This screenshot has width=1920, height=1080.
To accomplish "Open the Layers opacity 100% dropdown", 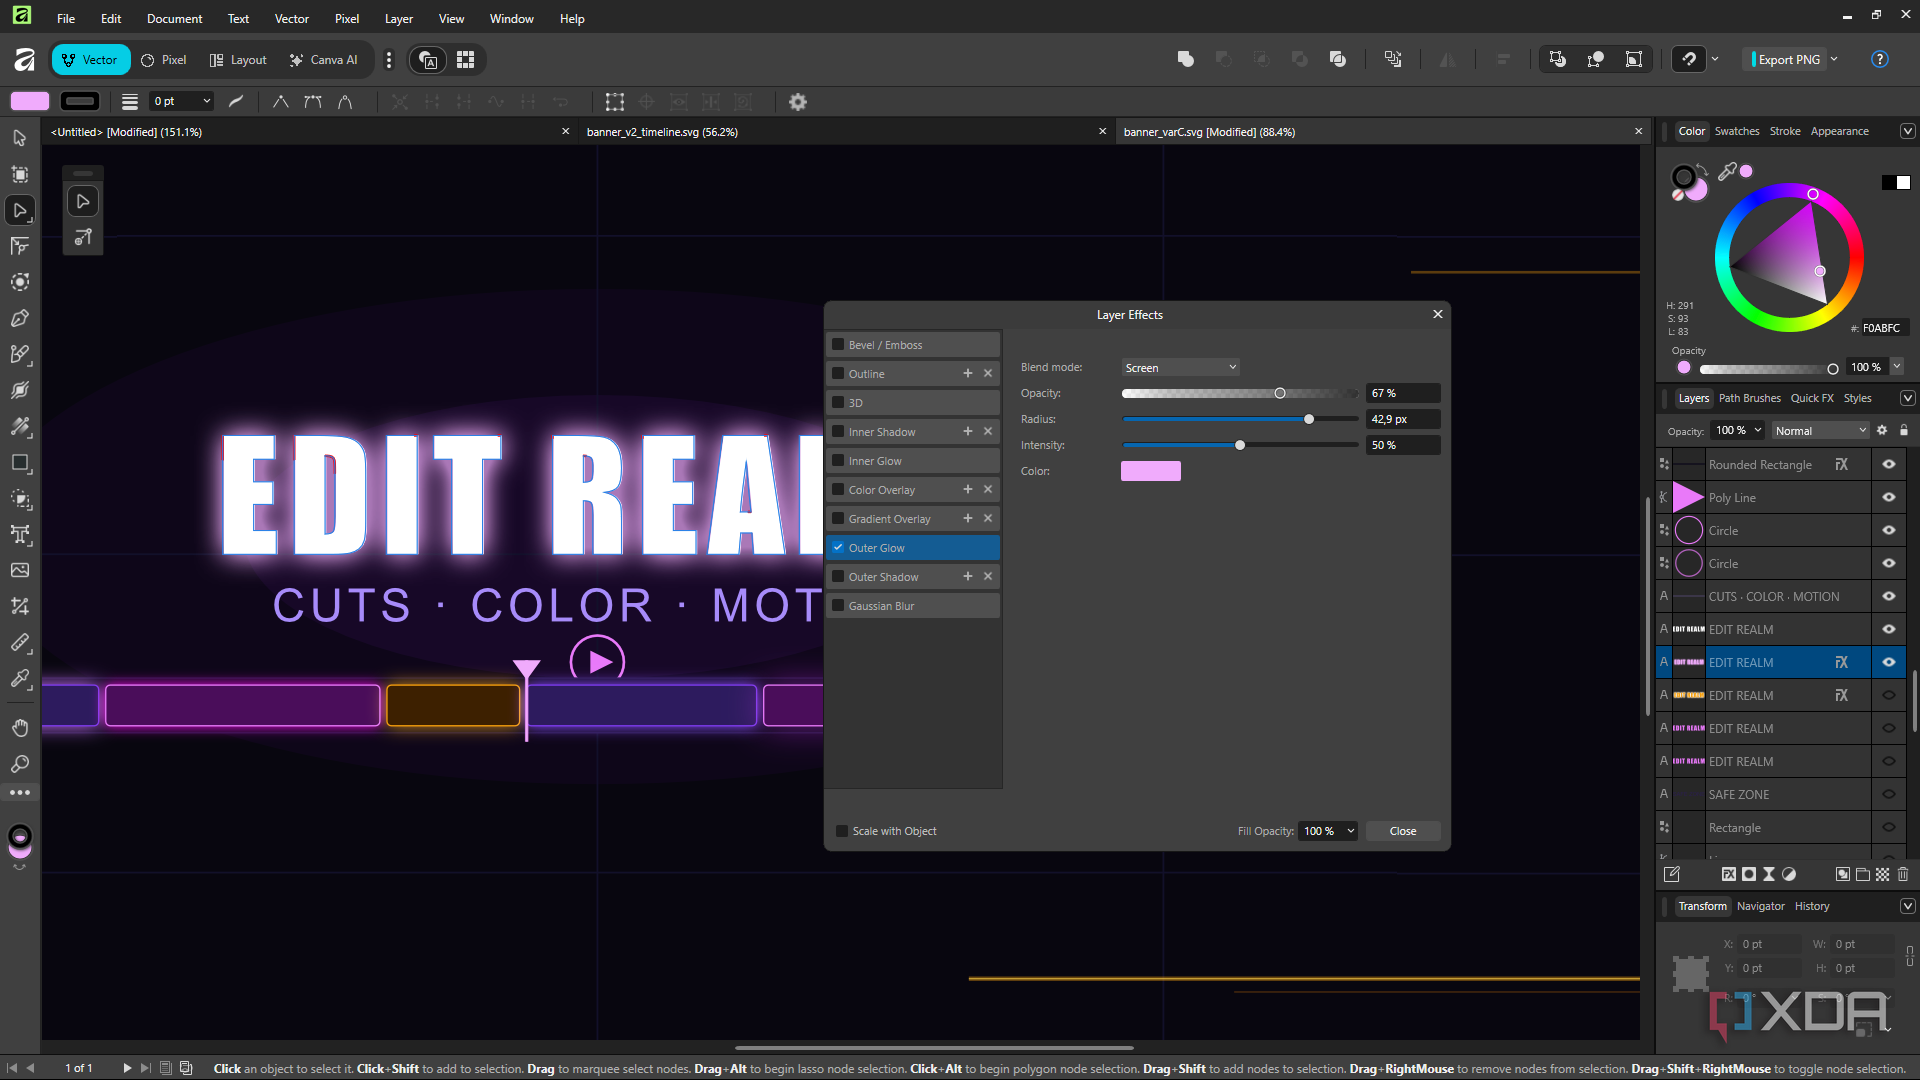I will coord(1738,430).
